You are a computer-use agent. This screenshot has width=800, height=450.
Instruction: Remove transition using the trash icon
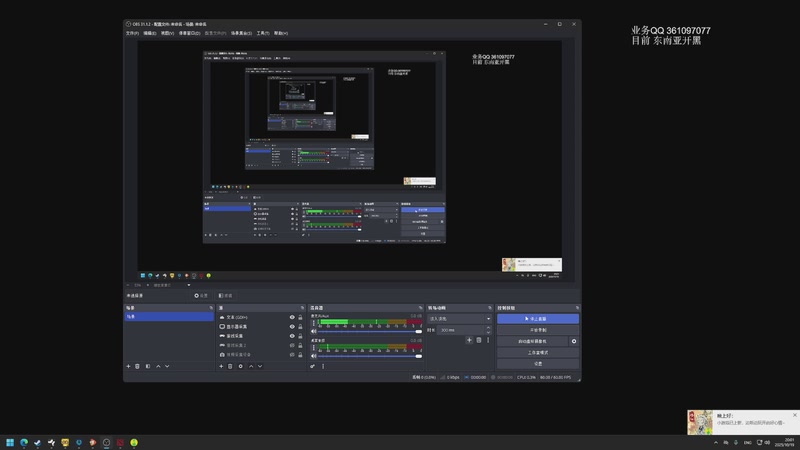(479, 340)
